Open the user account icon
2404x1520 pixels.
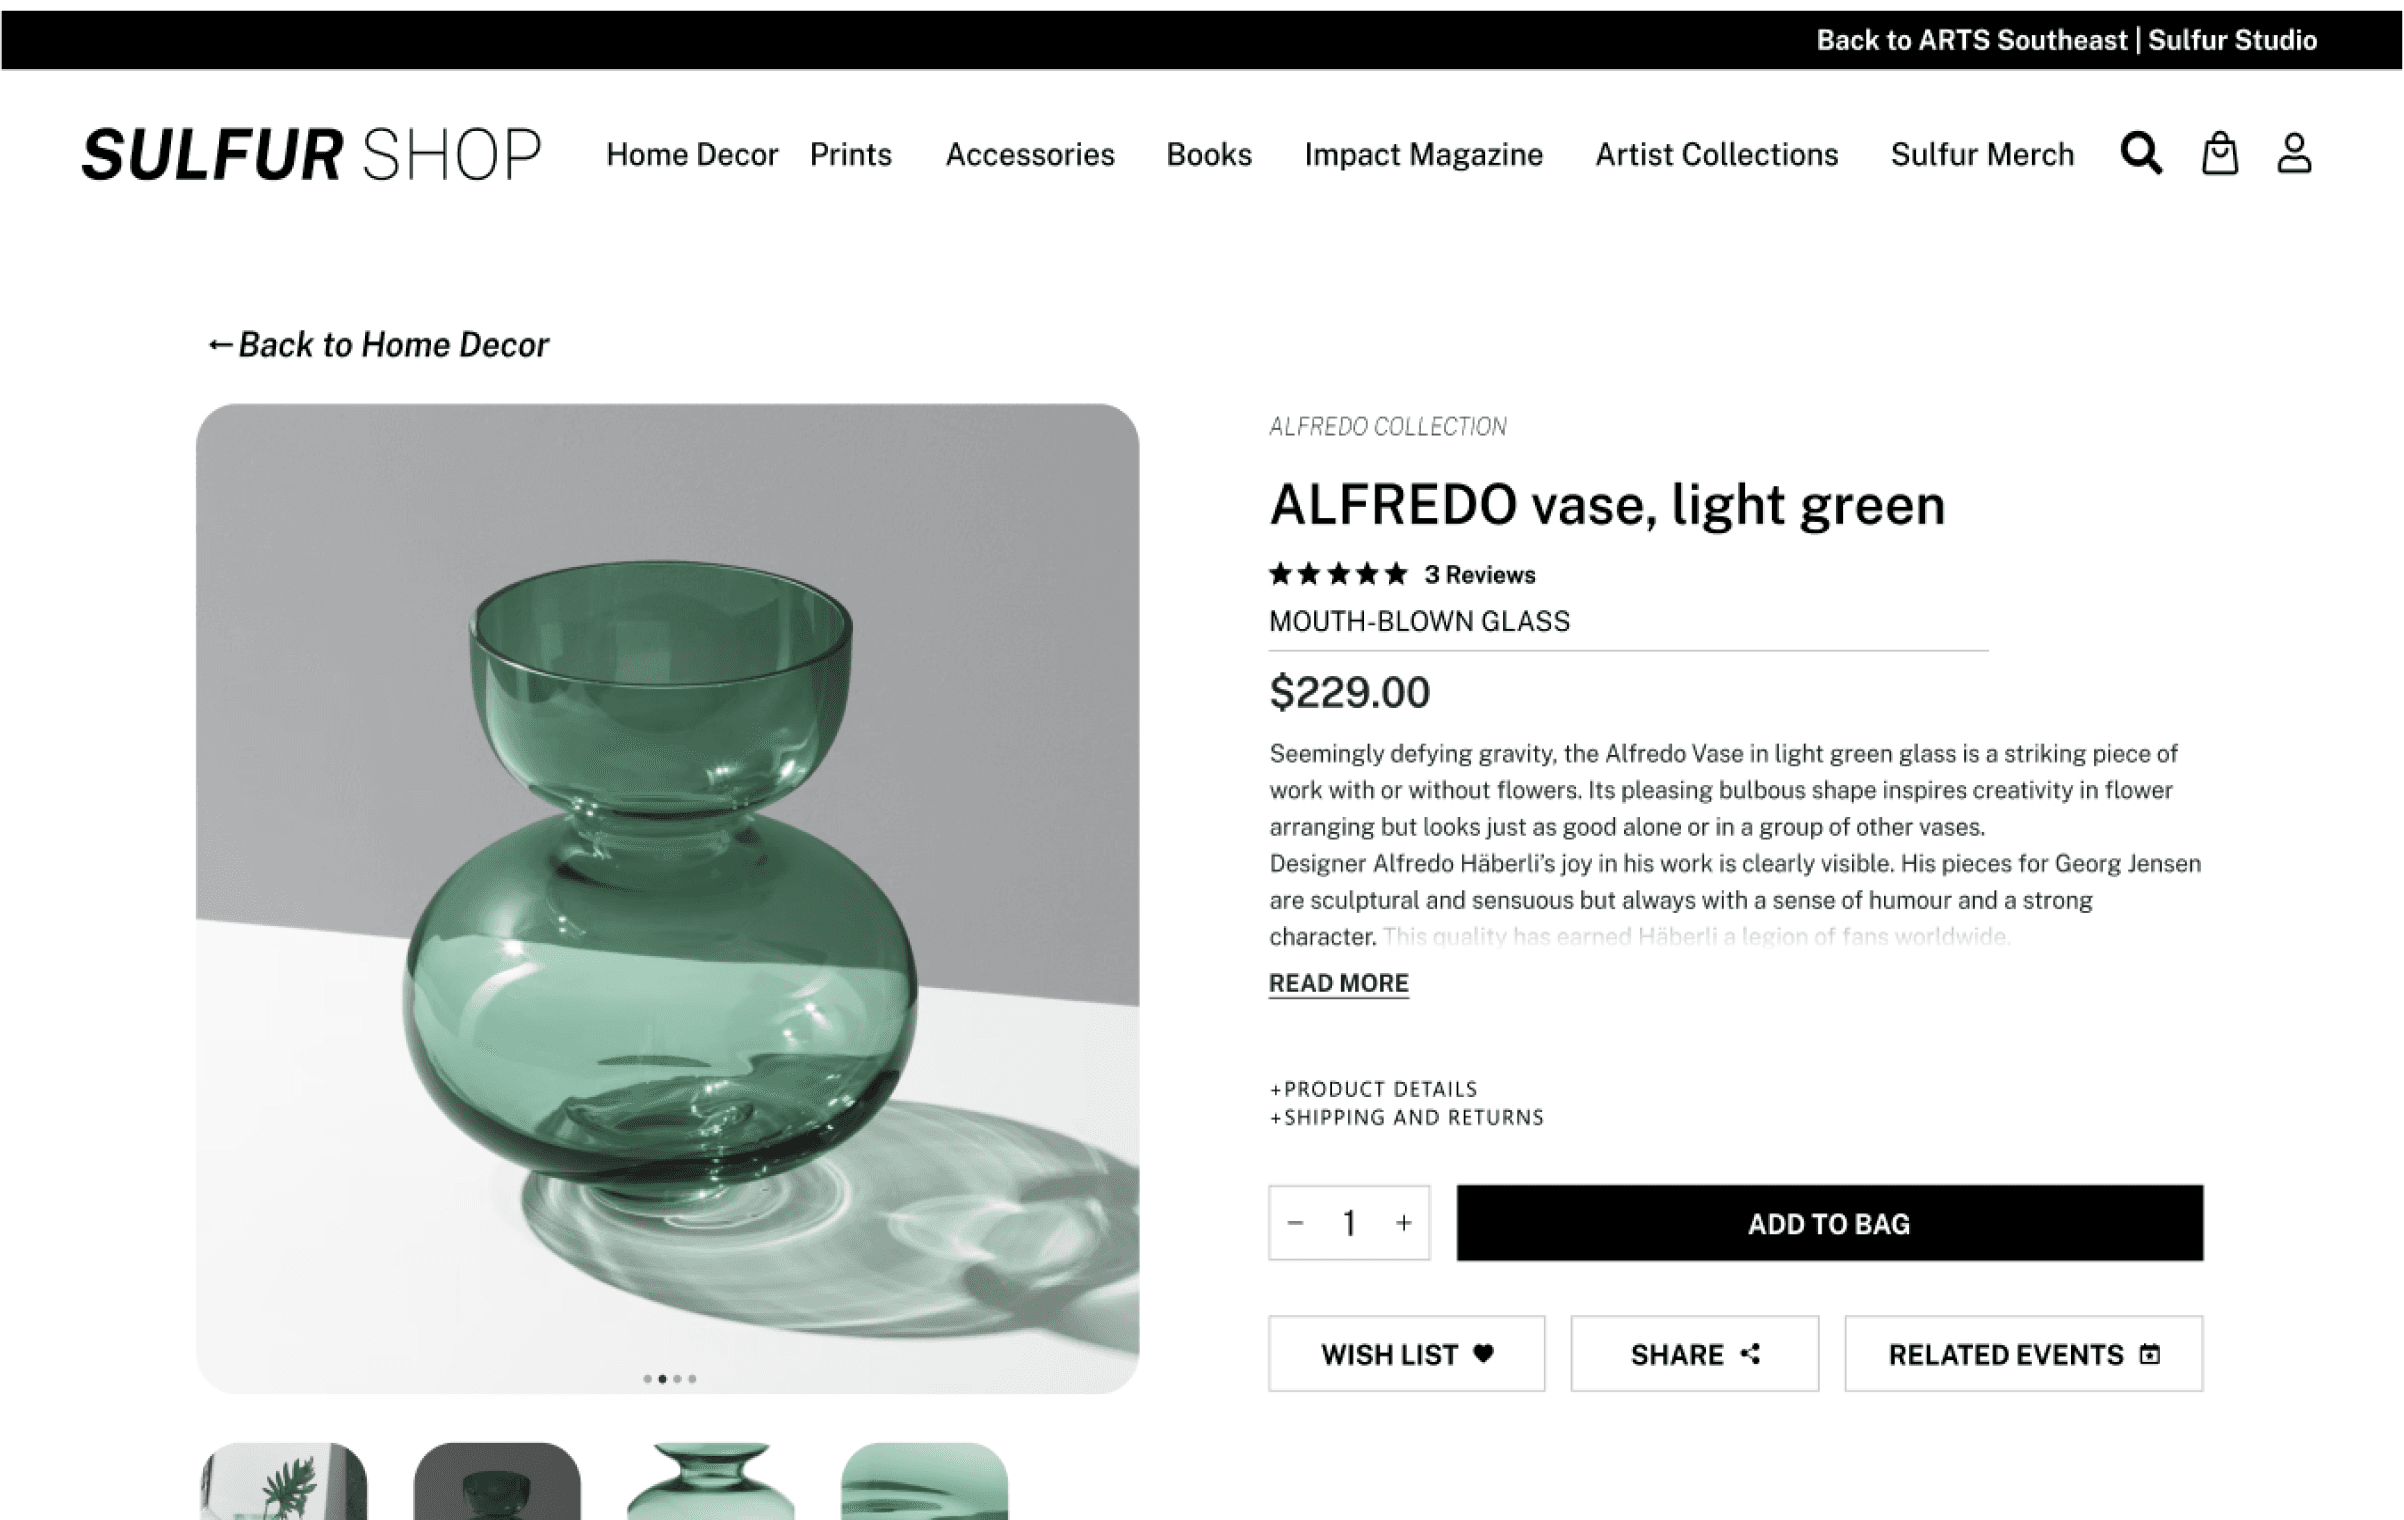(x=2294, y=154)
